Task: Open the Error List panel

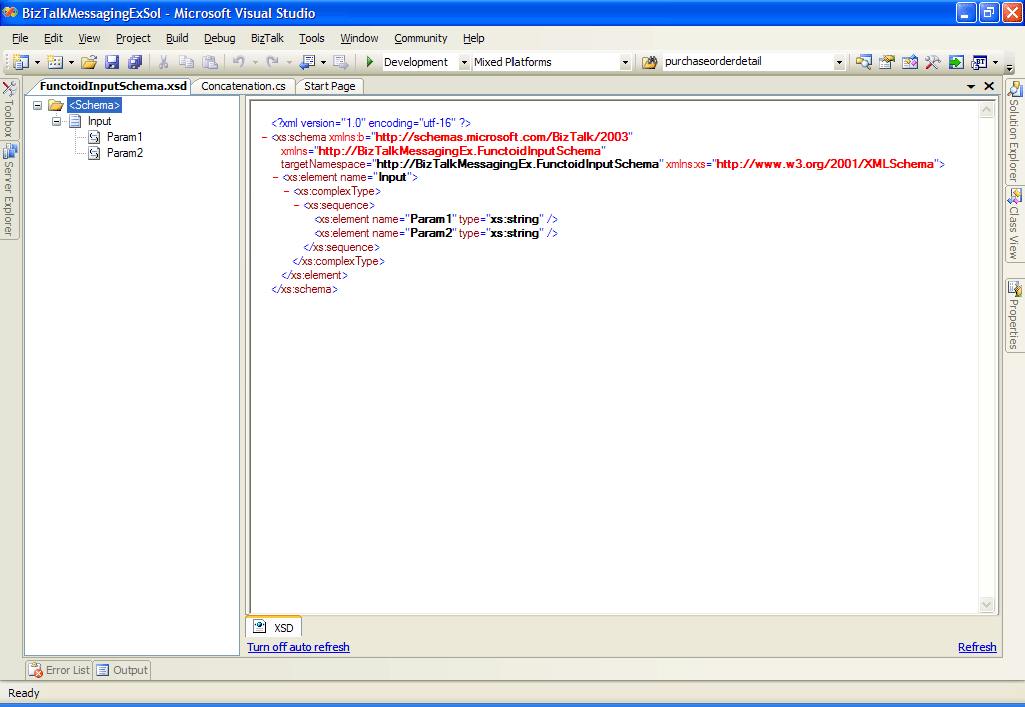Action: pyautogui.click(x=59, y=670)
